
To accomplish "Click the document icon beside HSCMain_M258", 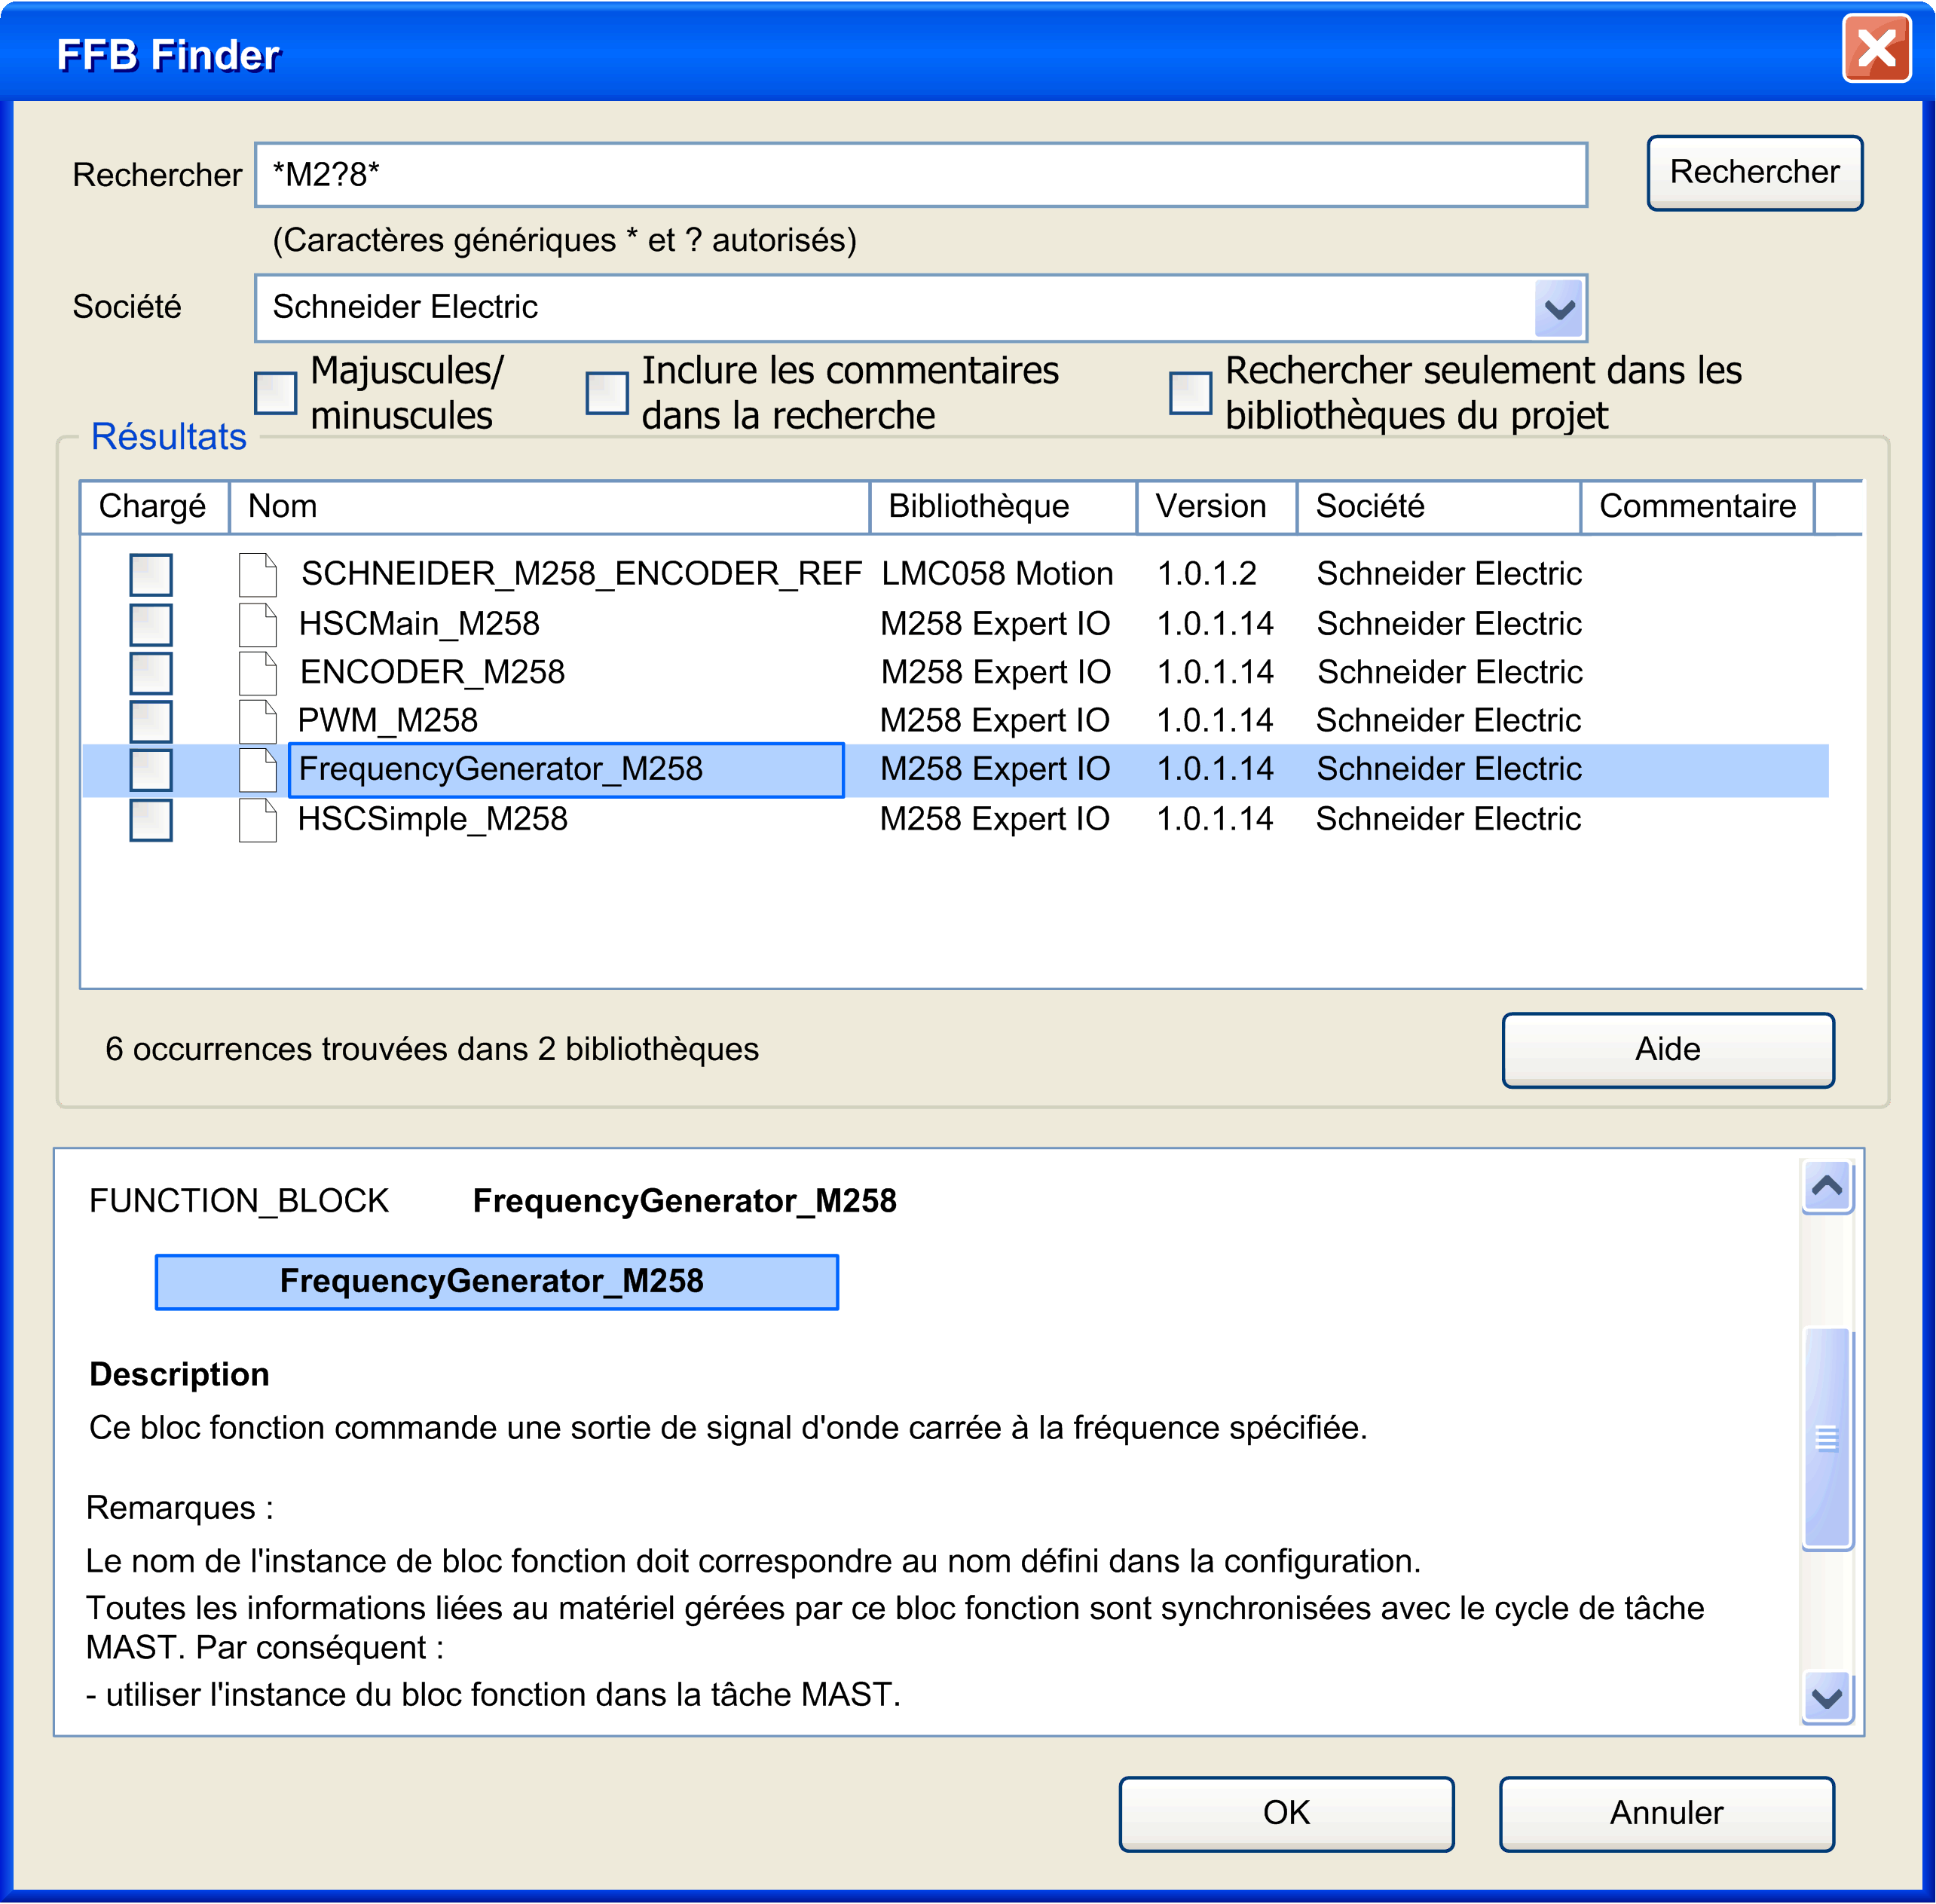I will coord(258,624).
